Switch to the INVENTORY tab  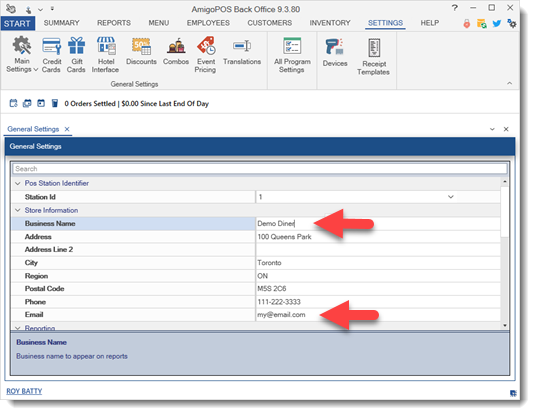(x=330, y=23)
